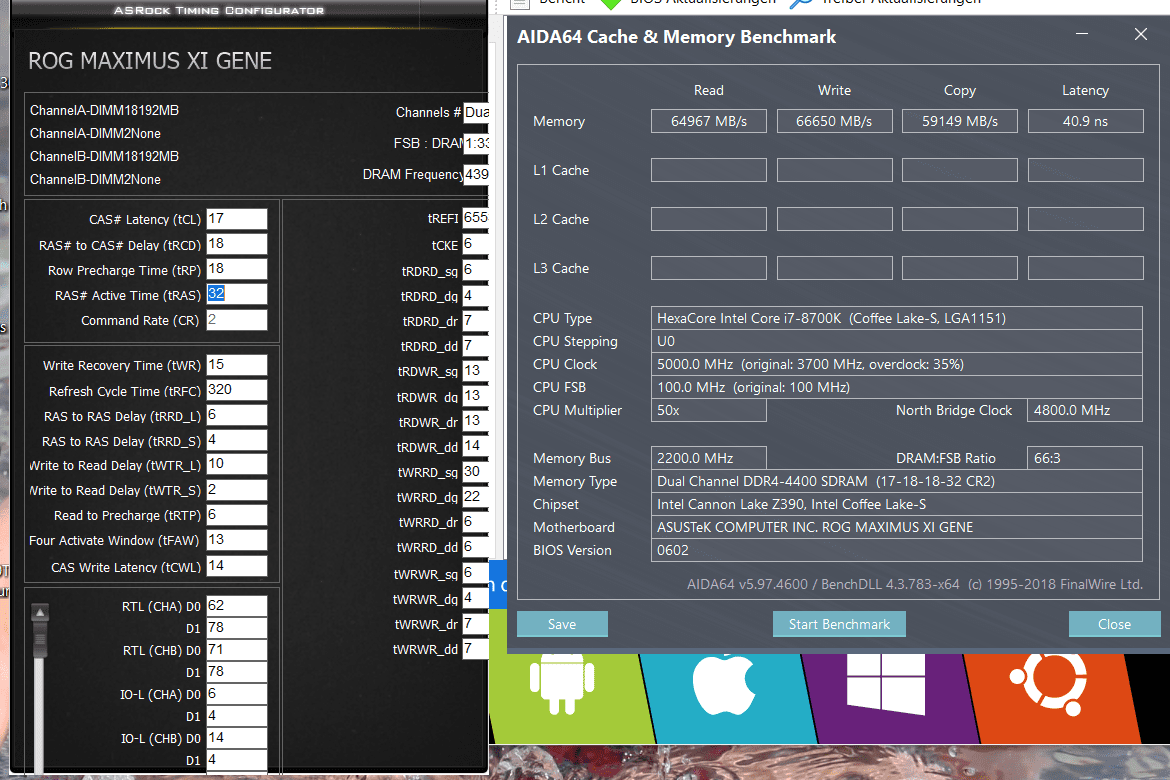The width and height of the screenshot is (1170, 780).
Task: Click the CAS# Latency (tCL) field
Action: click(x=237, y=219)
